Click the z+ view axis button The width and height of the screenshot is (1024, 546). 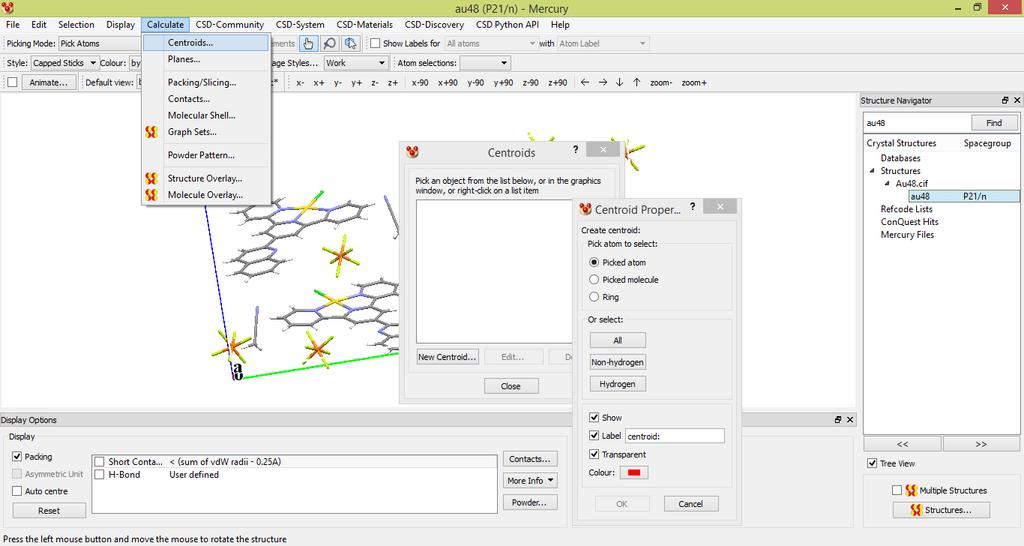[393, 83]
